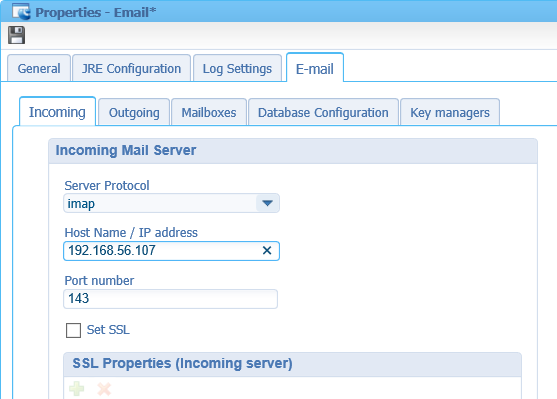Click the SSL Properties (Incoming server) header
557x399 pixels.
(x=292, y=364)
